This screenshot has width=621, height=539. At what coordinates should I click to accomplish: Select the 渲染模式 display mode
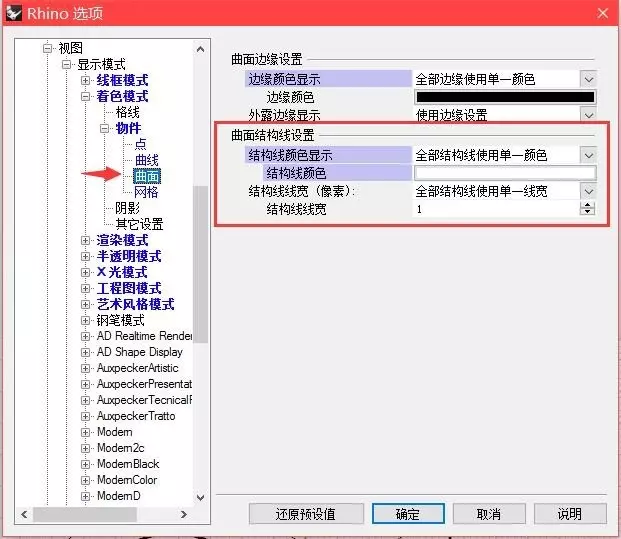click(x=122, y=240)
